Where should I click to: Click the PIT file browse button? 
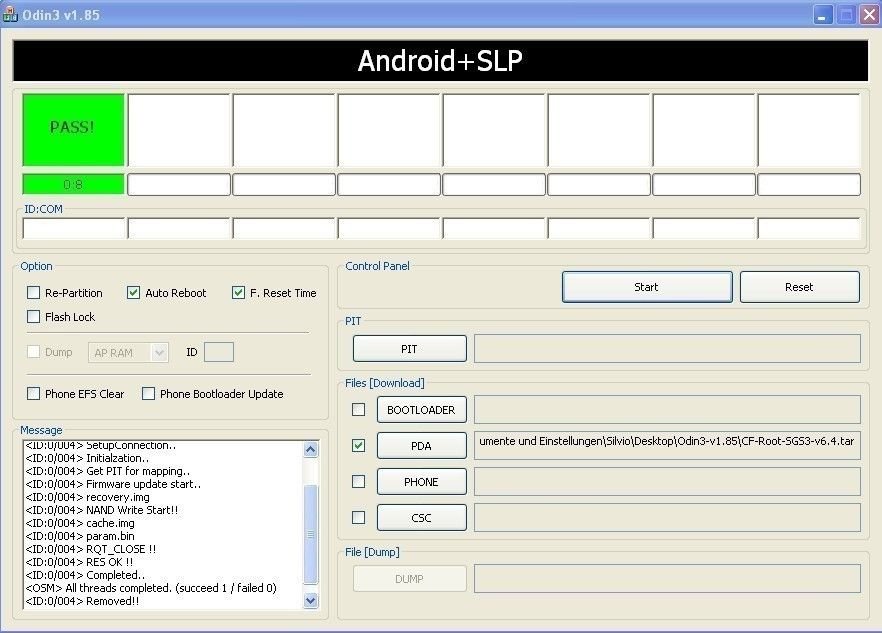pos(409,349)
